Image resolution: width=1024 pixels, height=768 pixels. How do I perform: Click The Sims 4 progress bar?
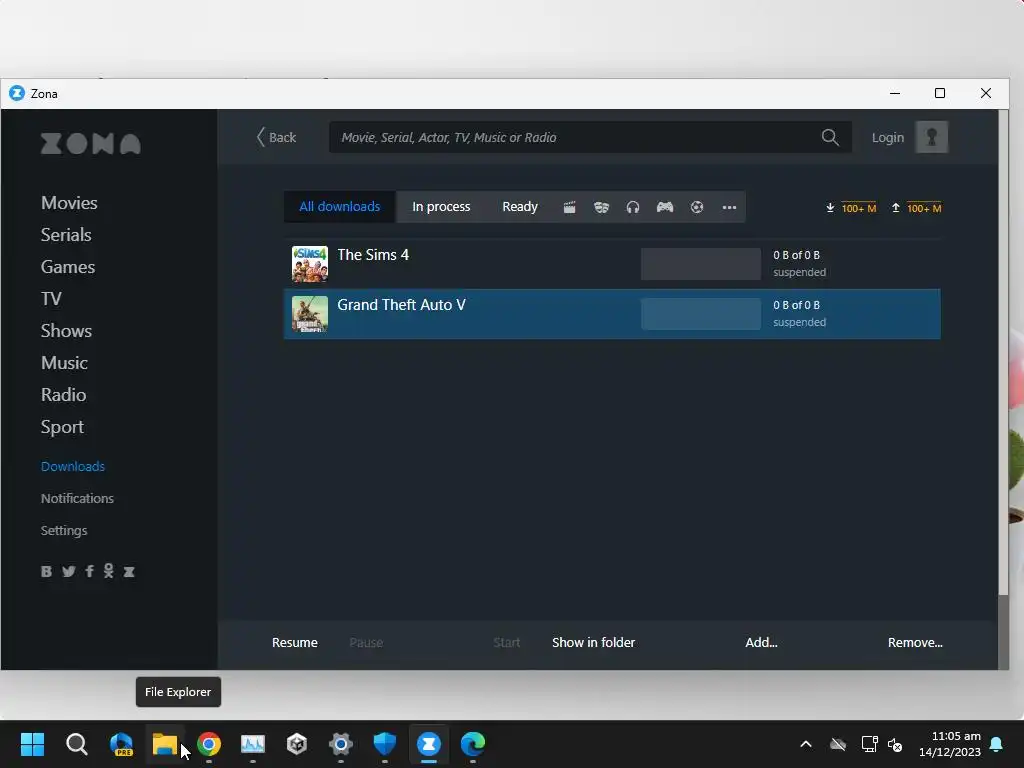[701, 264]
